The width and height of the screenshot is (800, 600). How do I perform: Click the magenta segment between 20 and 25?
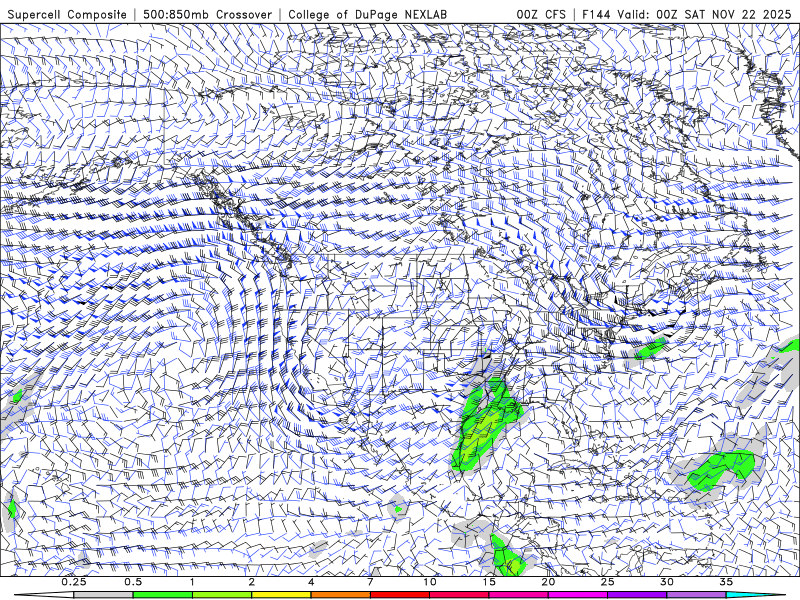coord(578,595)
